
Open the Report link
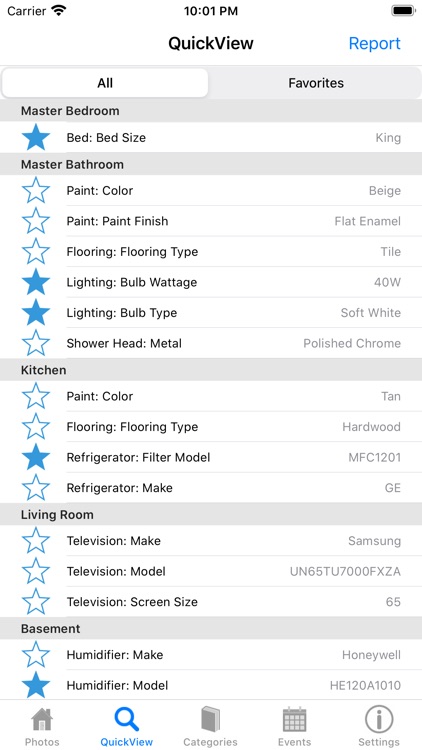(374, 44)
